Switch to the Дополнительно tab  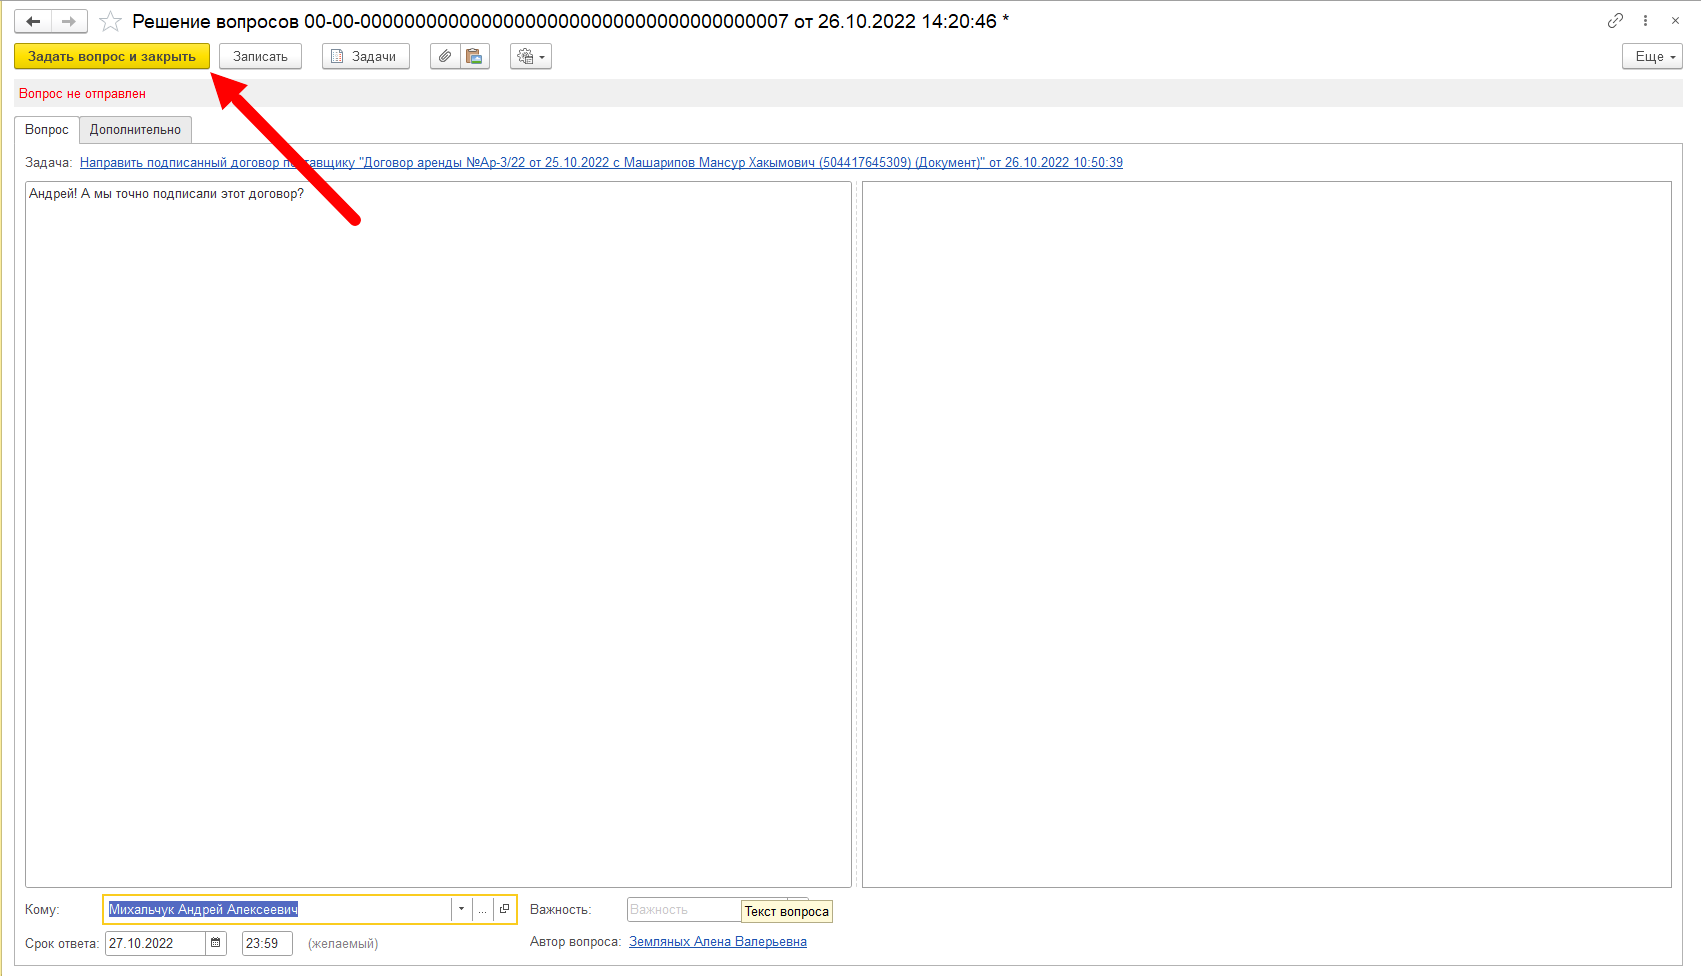pyautogui.click(x=135, y=130)
